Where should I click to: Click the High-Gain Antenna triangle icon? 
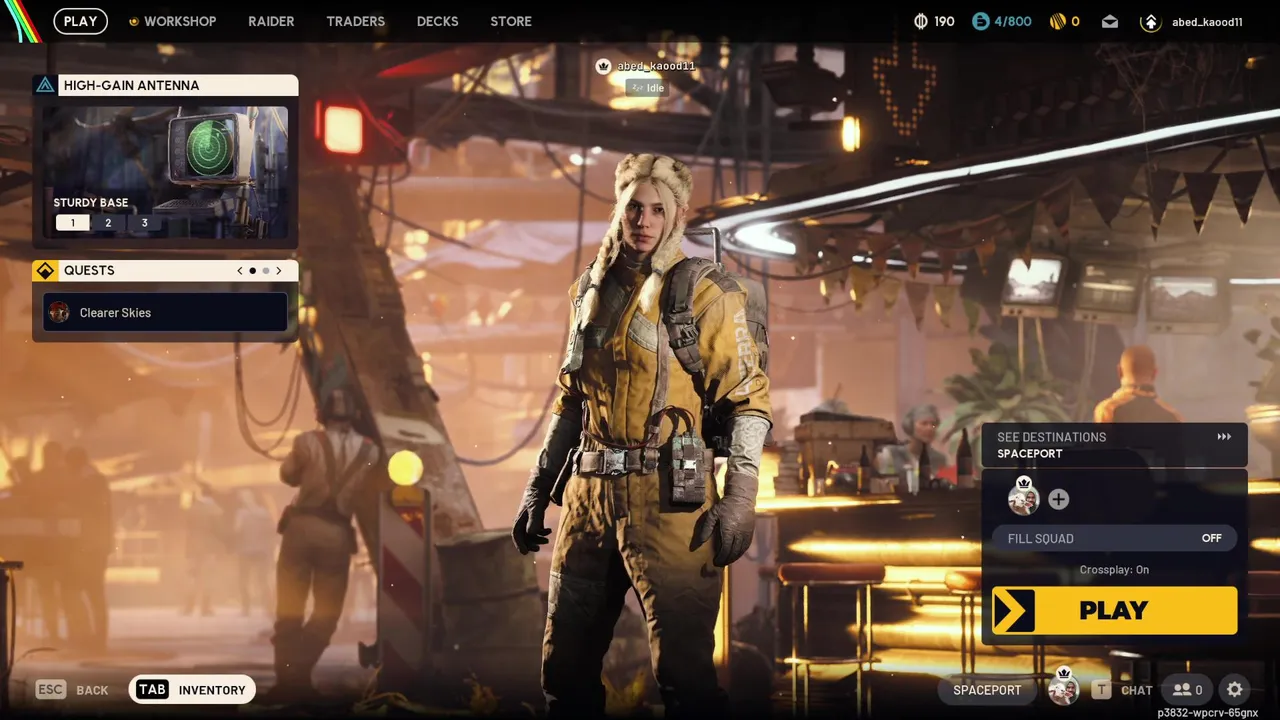coord(45,85)
